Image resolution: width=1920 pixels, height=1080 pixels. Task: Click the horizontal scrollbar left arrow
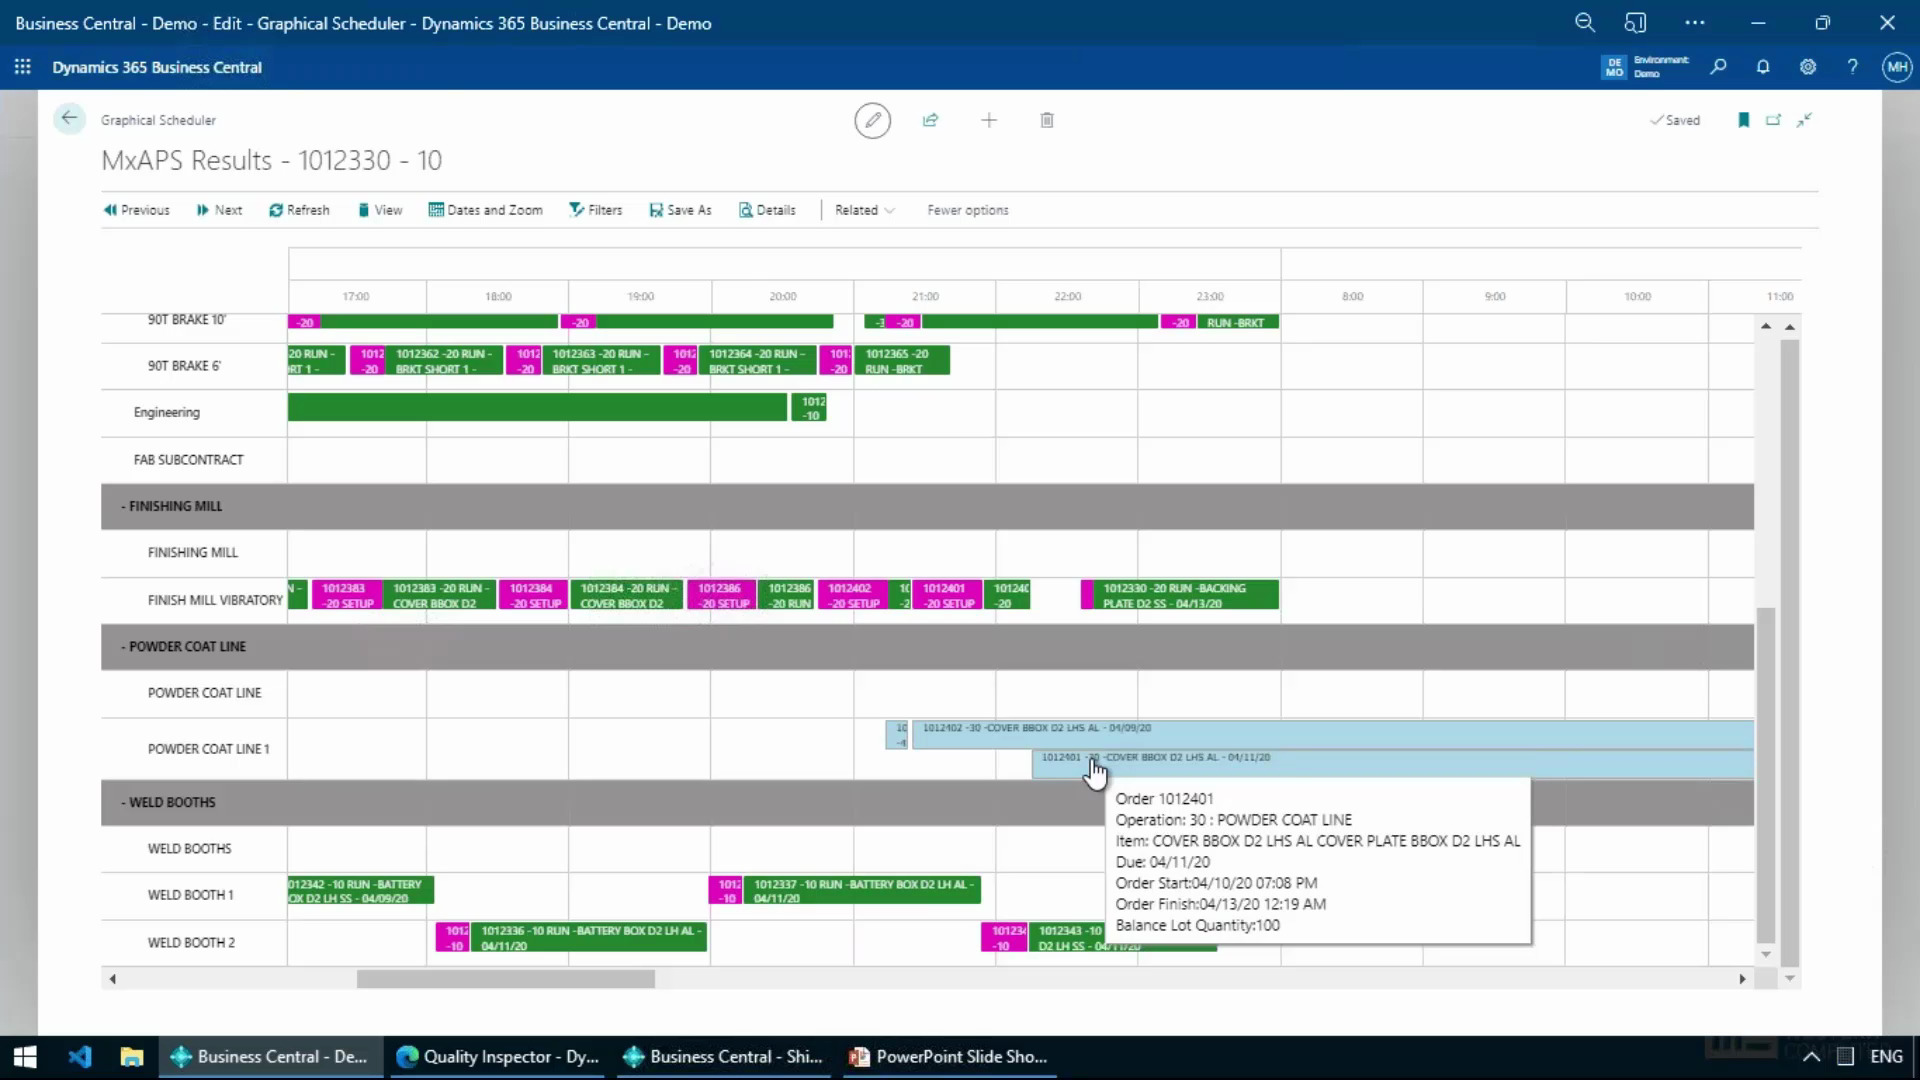(x=112, y=979)
